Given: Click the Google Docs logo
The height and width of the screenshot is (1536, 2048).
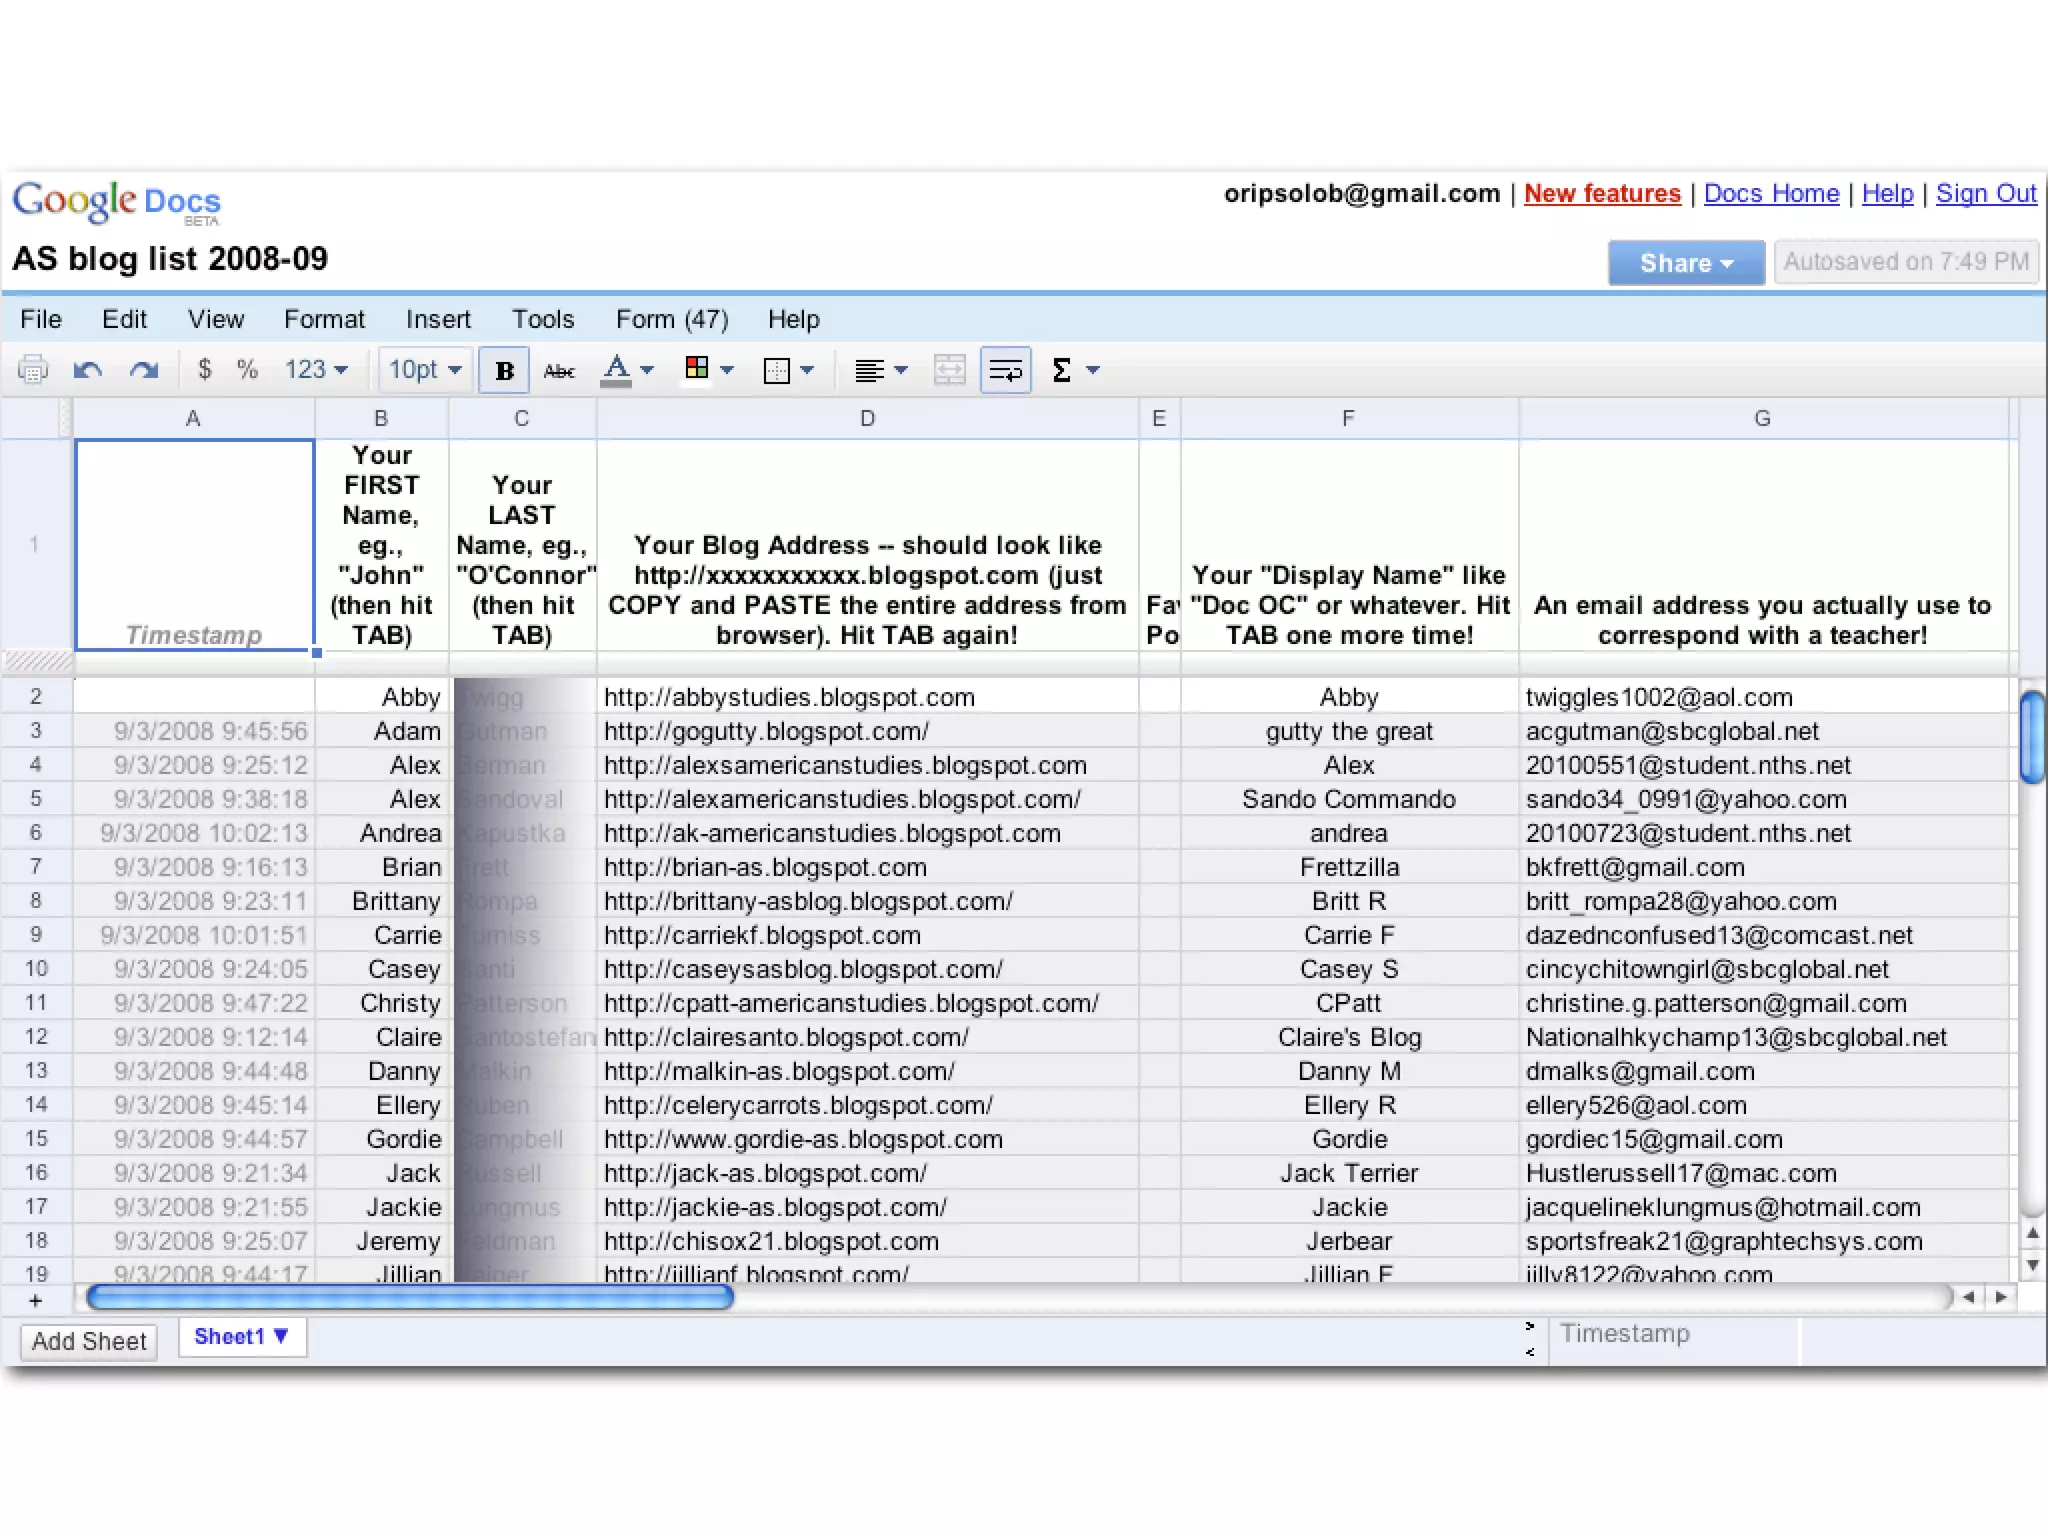Looking at the screenshot, I should pos(117,203).
